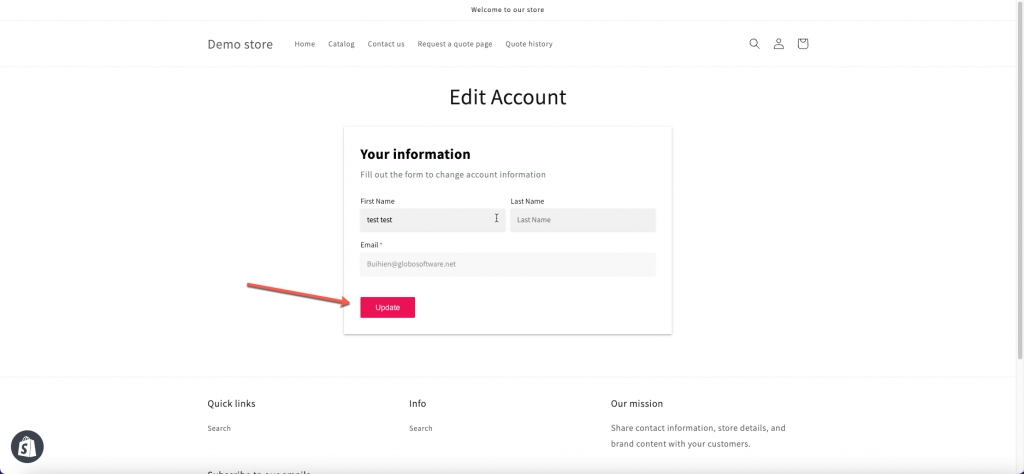Screen dimensions: 1024x474
Task: Click the account profile icon
Action: 778,44
